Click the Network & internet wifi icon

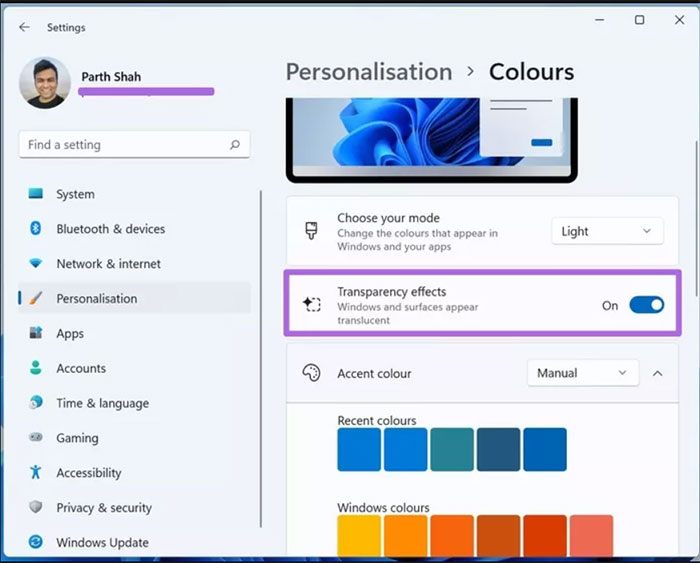36,264
